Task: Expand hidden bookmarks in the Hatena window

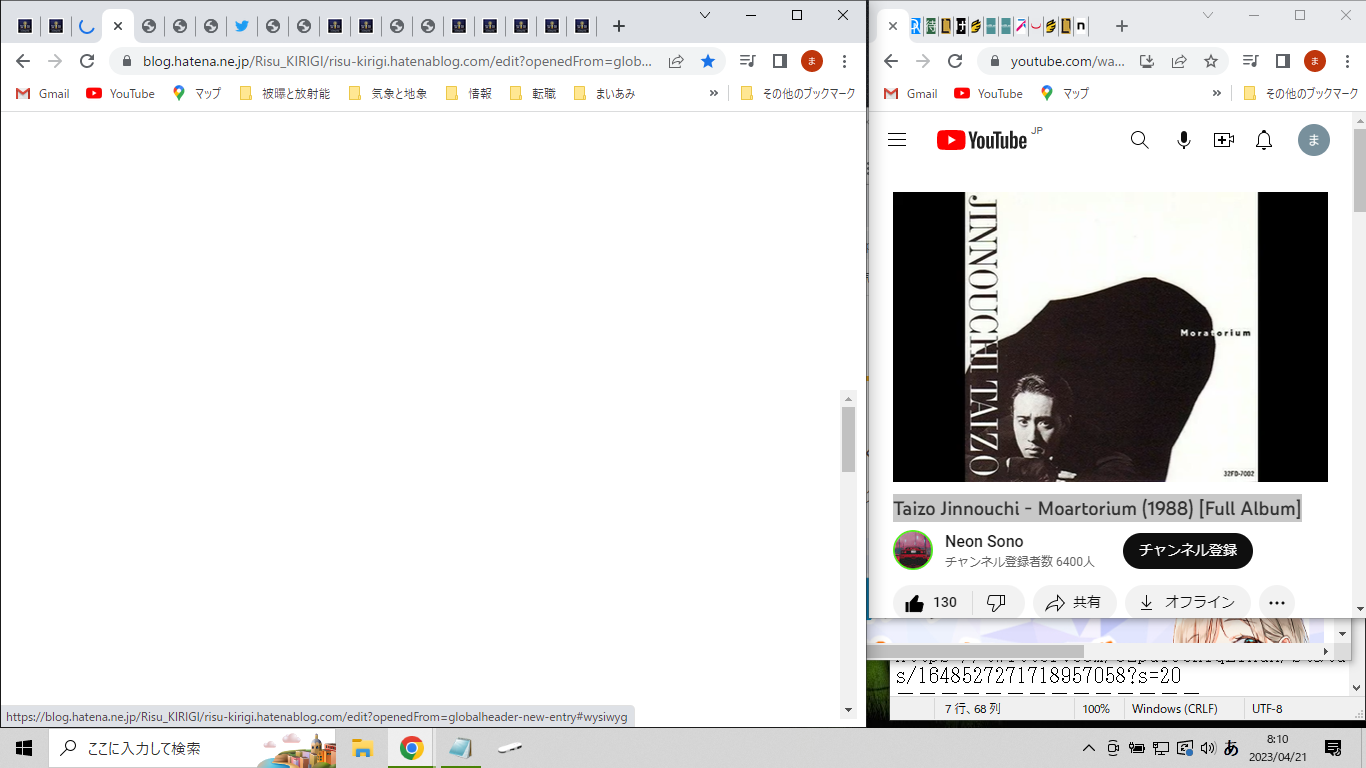Action: pos(713,93)
